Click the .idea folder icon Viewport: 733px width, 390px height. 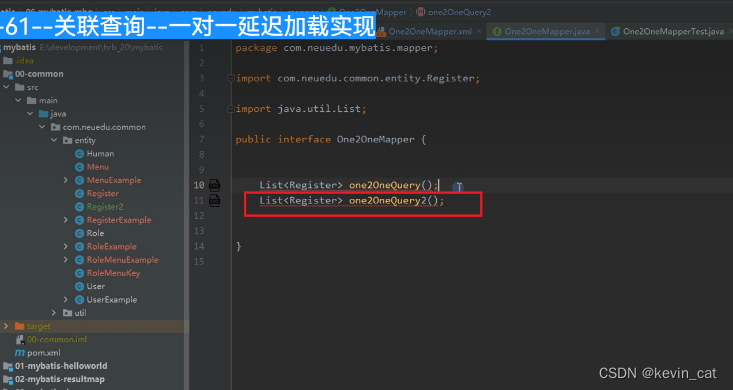pos(8,60)
